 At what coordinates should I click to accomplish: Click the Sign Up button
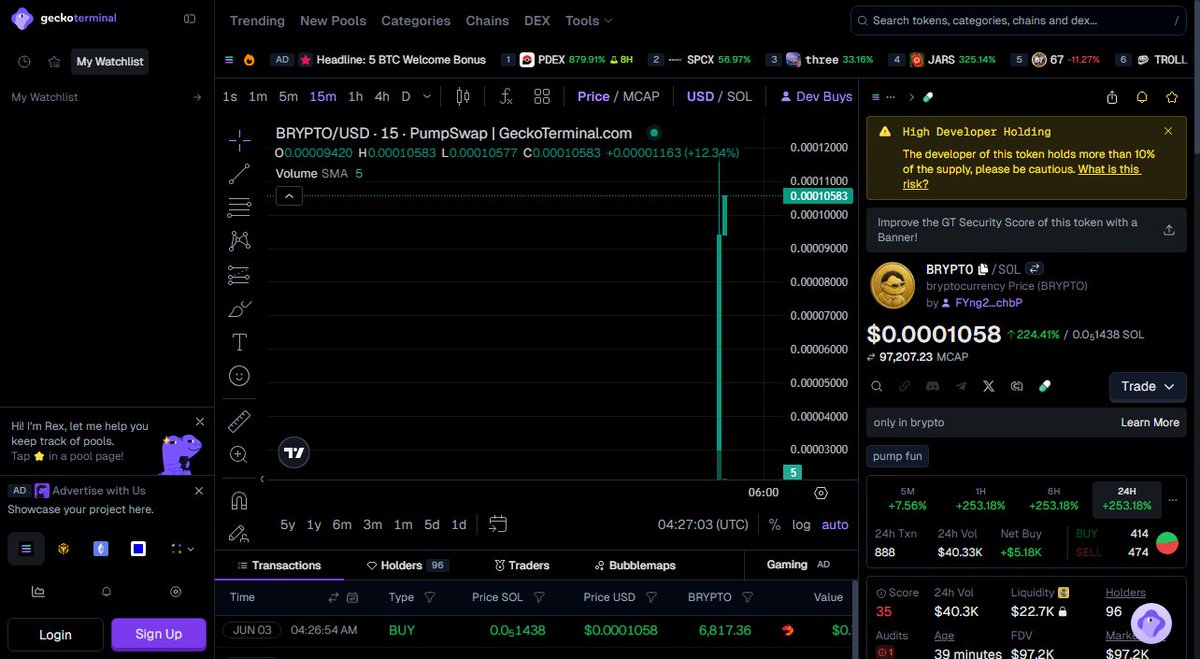[x=159, y=634]
